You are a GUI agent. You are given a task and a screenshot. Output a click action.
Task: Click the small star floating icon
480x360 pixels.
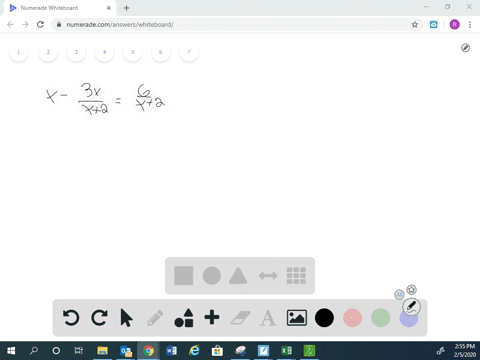412,290
